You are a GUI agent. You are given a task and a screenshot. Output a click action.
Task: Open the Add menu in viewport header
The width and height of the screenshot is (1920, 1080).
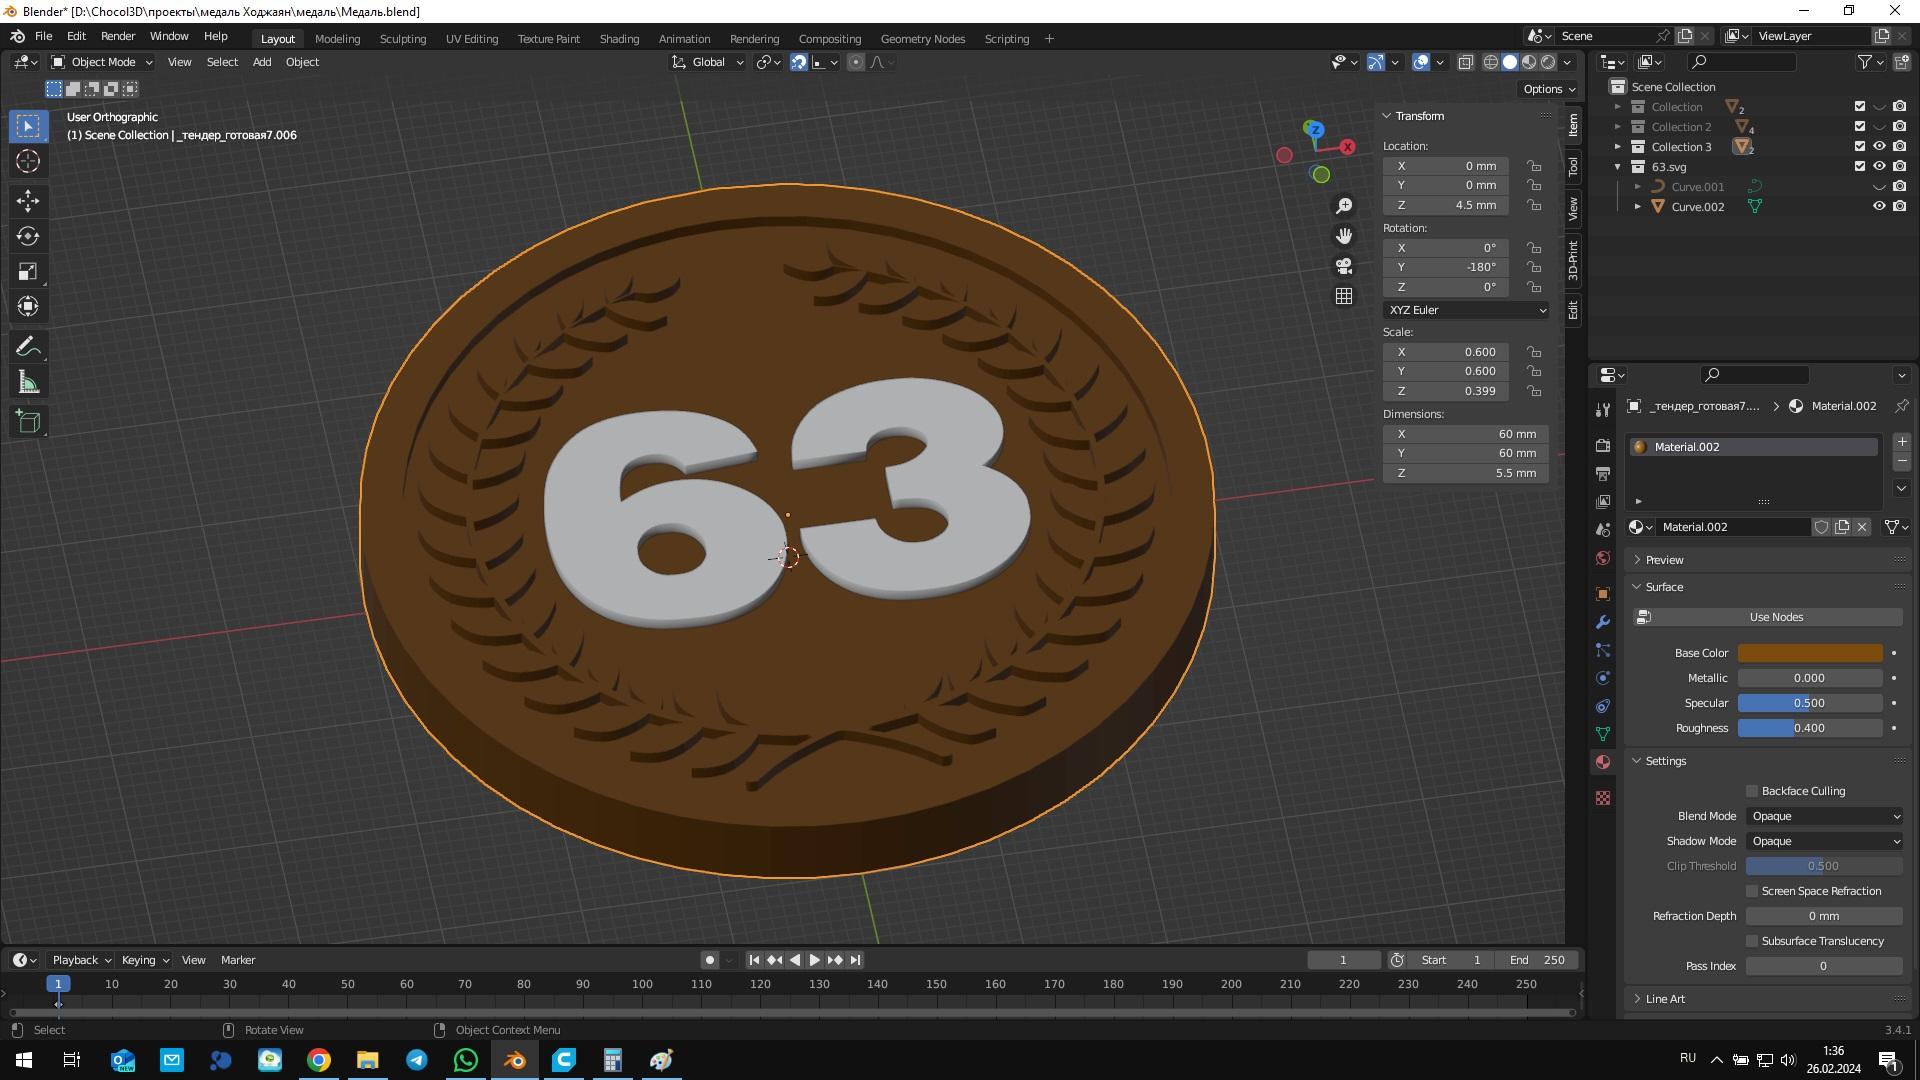(x=262, y=62)
